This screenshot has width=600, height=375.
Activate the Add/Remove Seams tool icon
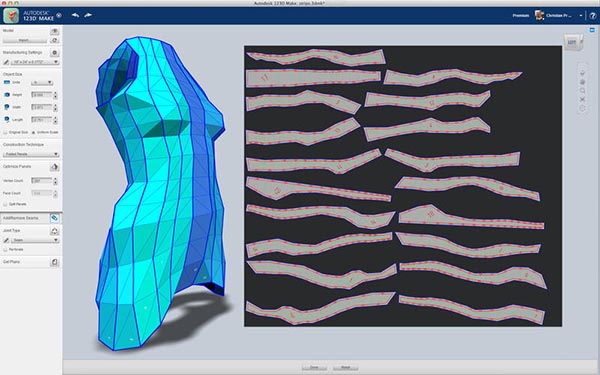[54, 218]
